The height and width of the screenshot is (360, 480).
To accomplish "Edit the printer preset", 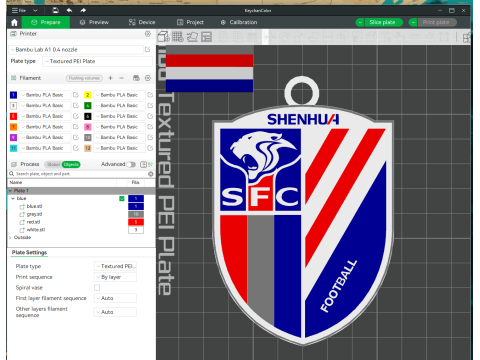I will click(x=148, y=50).
